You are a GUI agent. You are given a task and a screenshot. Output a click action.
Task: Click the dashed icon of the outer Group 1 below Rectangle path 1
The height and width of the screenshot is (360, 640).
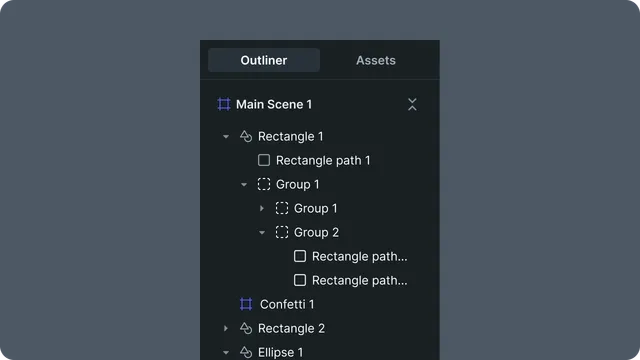pyautogui.click(x=264, y=184)
